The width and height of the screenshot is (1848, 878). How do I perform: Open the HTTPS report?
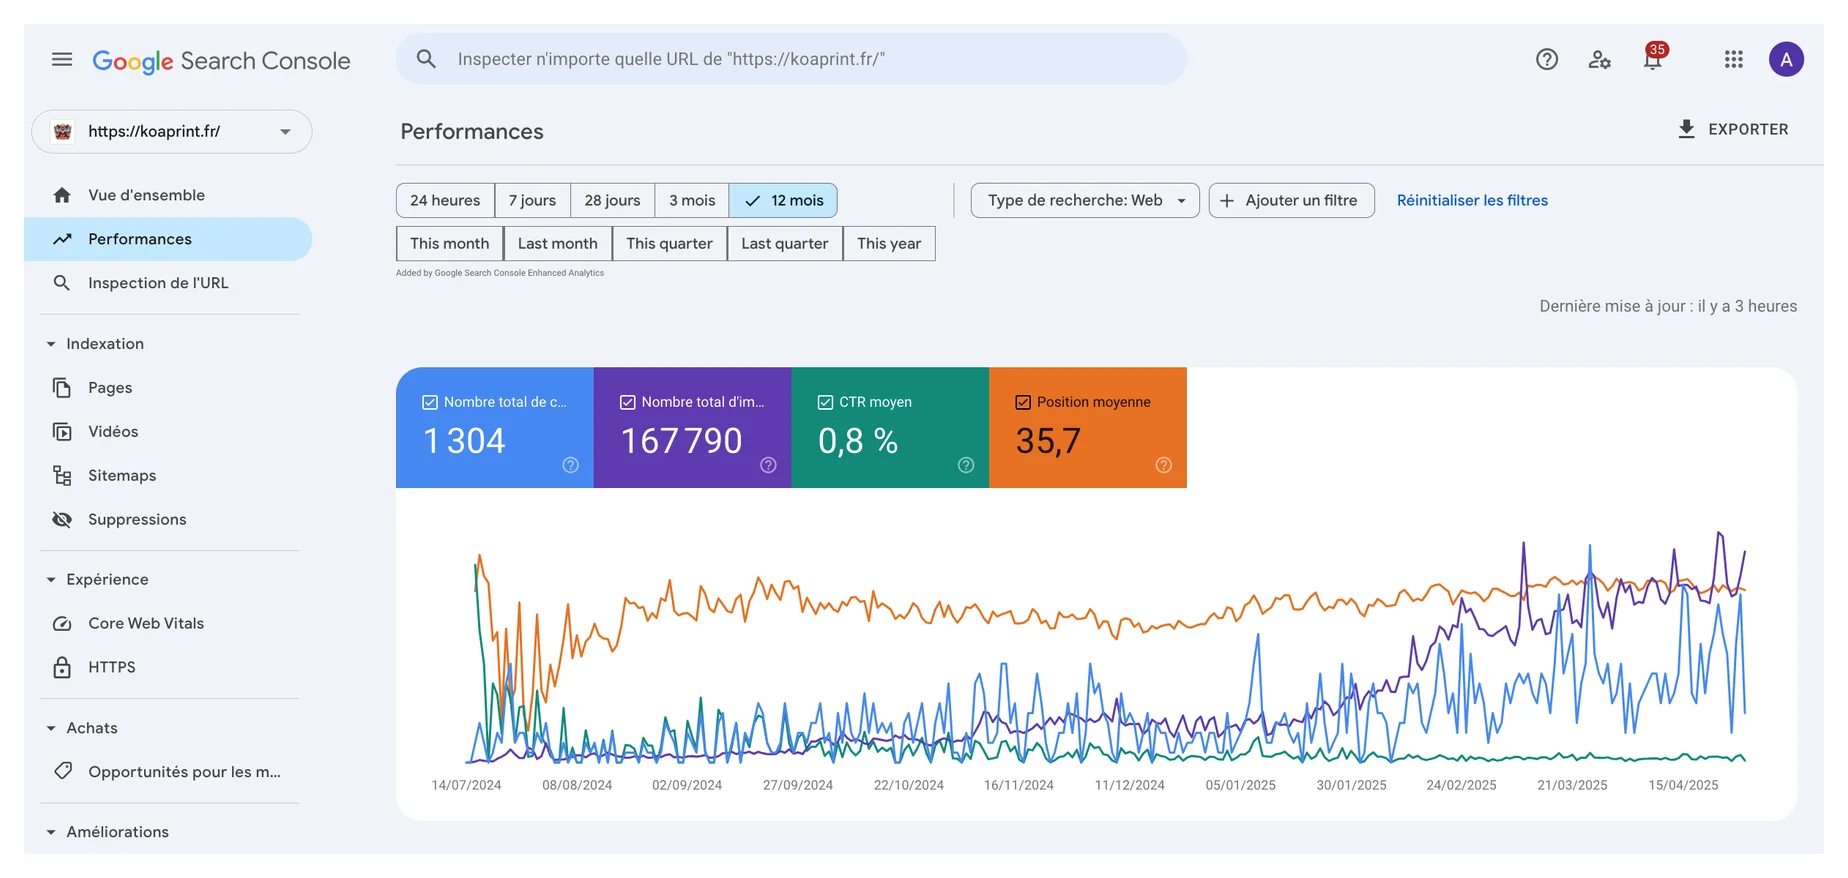click(168, 667)
